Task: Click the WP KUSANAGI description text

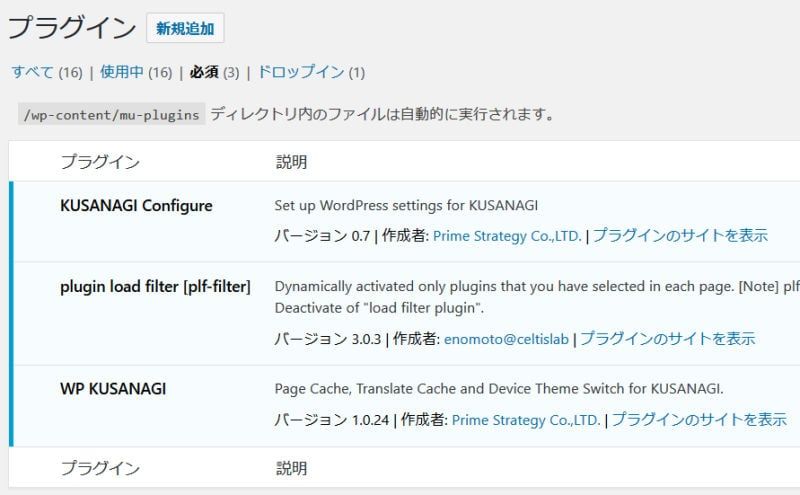Action: tap(498, 388)
